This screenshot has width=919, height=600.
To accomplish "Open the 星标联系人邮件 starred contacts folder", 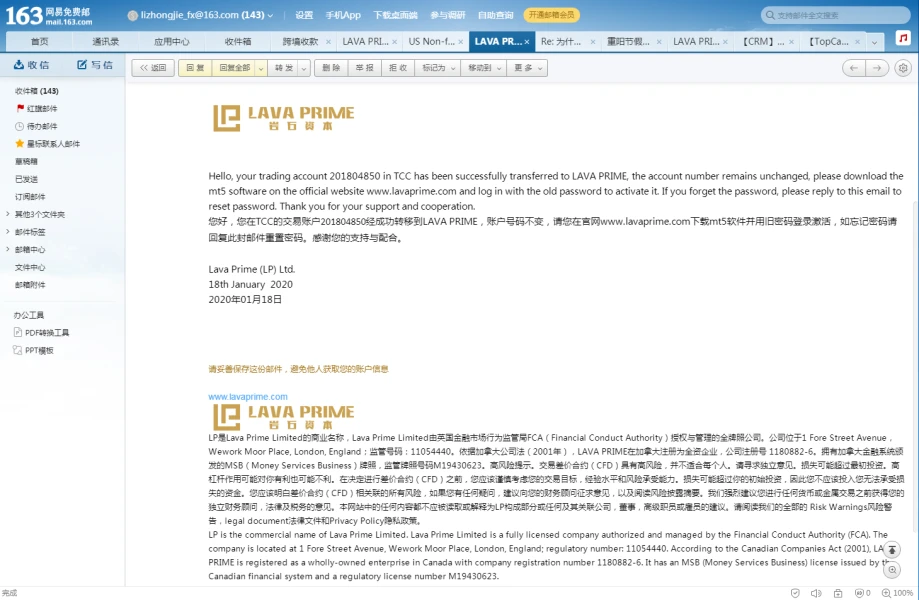I will [x=47, y=144].
